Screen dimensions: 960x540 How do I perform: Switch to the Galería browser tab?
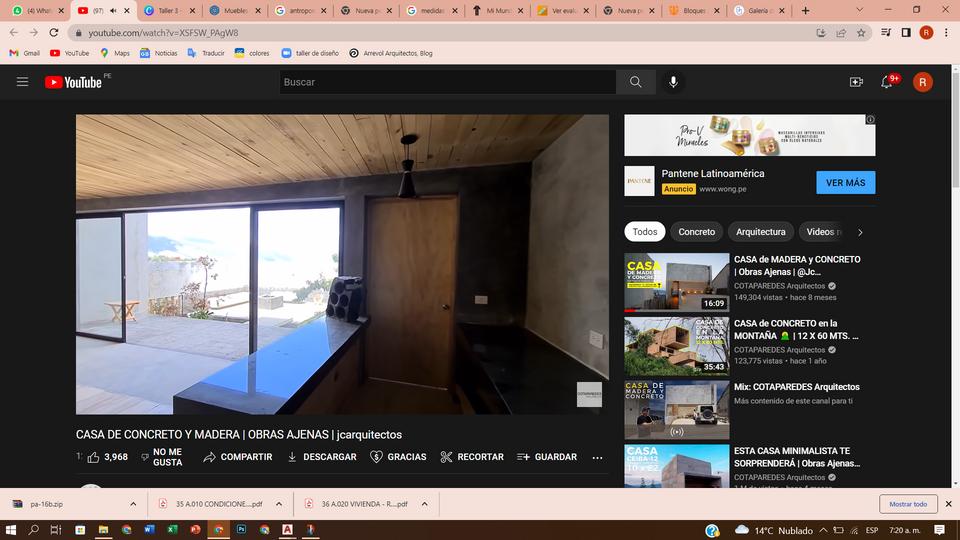(760, 10)
